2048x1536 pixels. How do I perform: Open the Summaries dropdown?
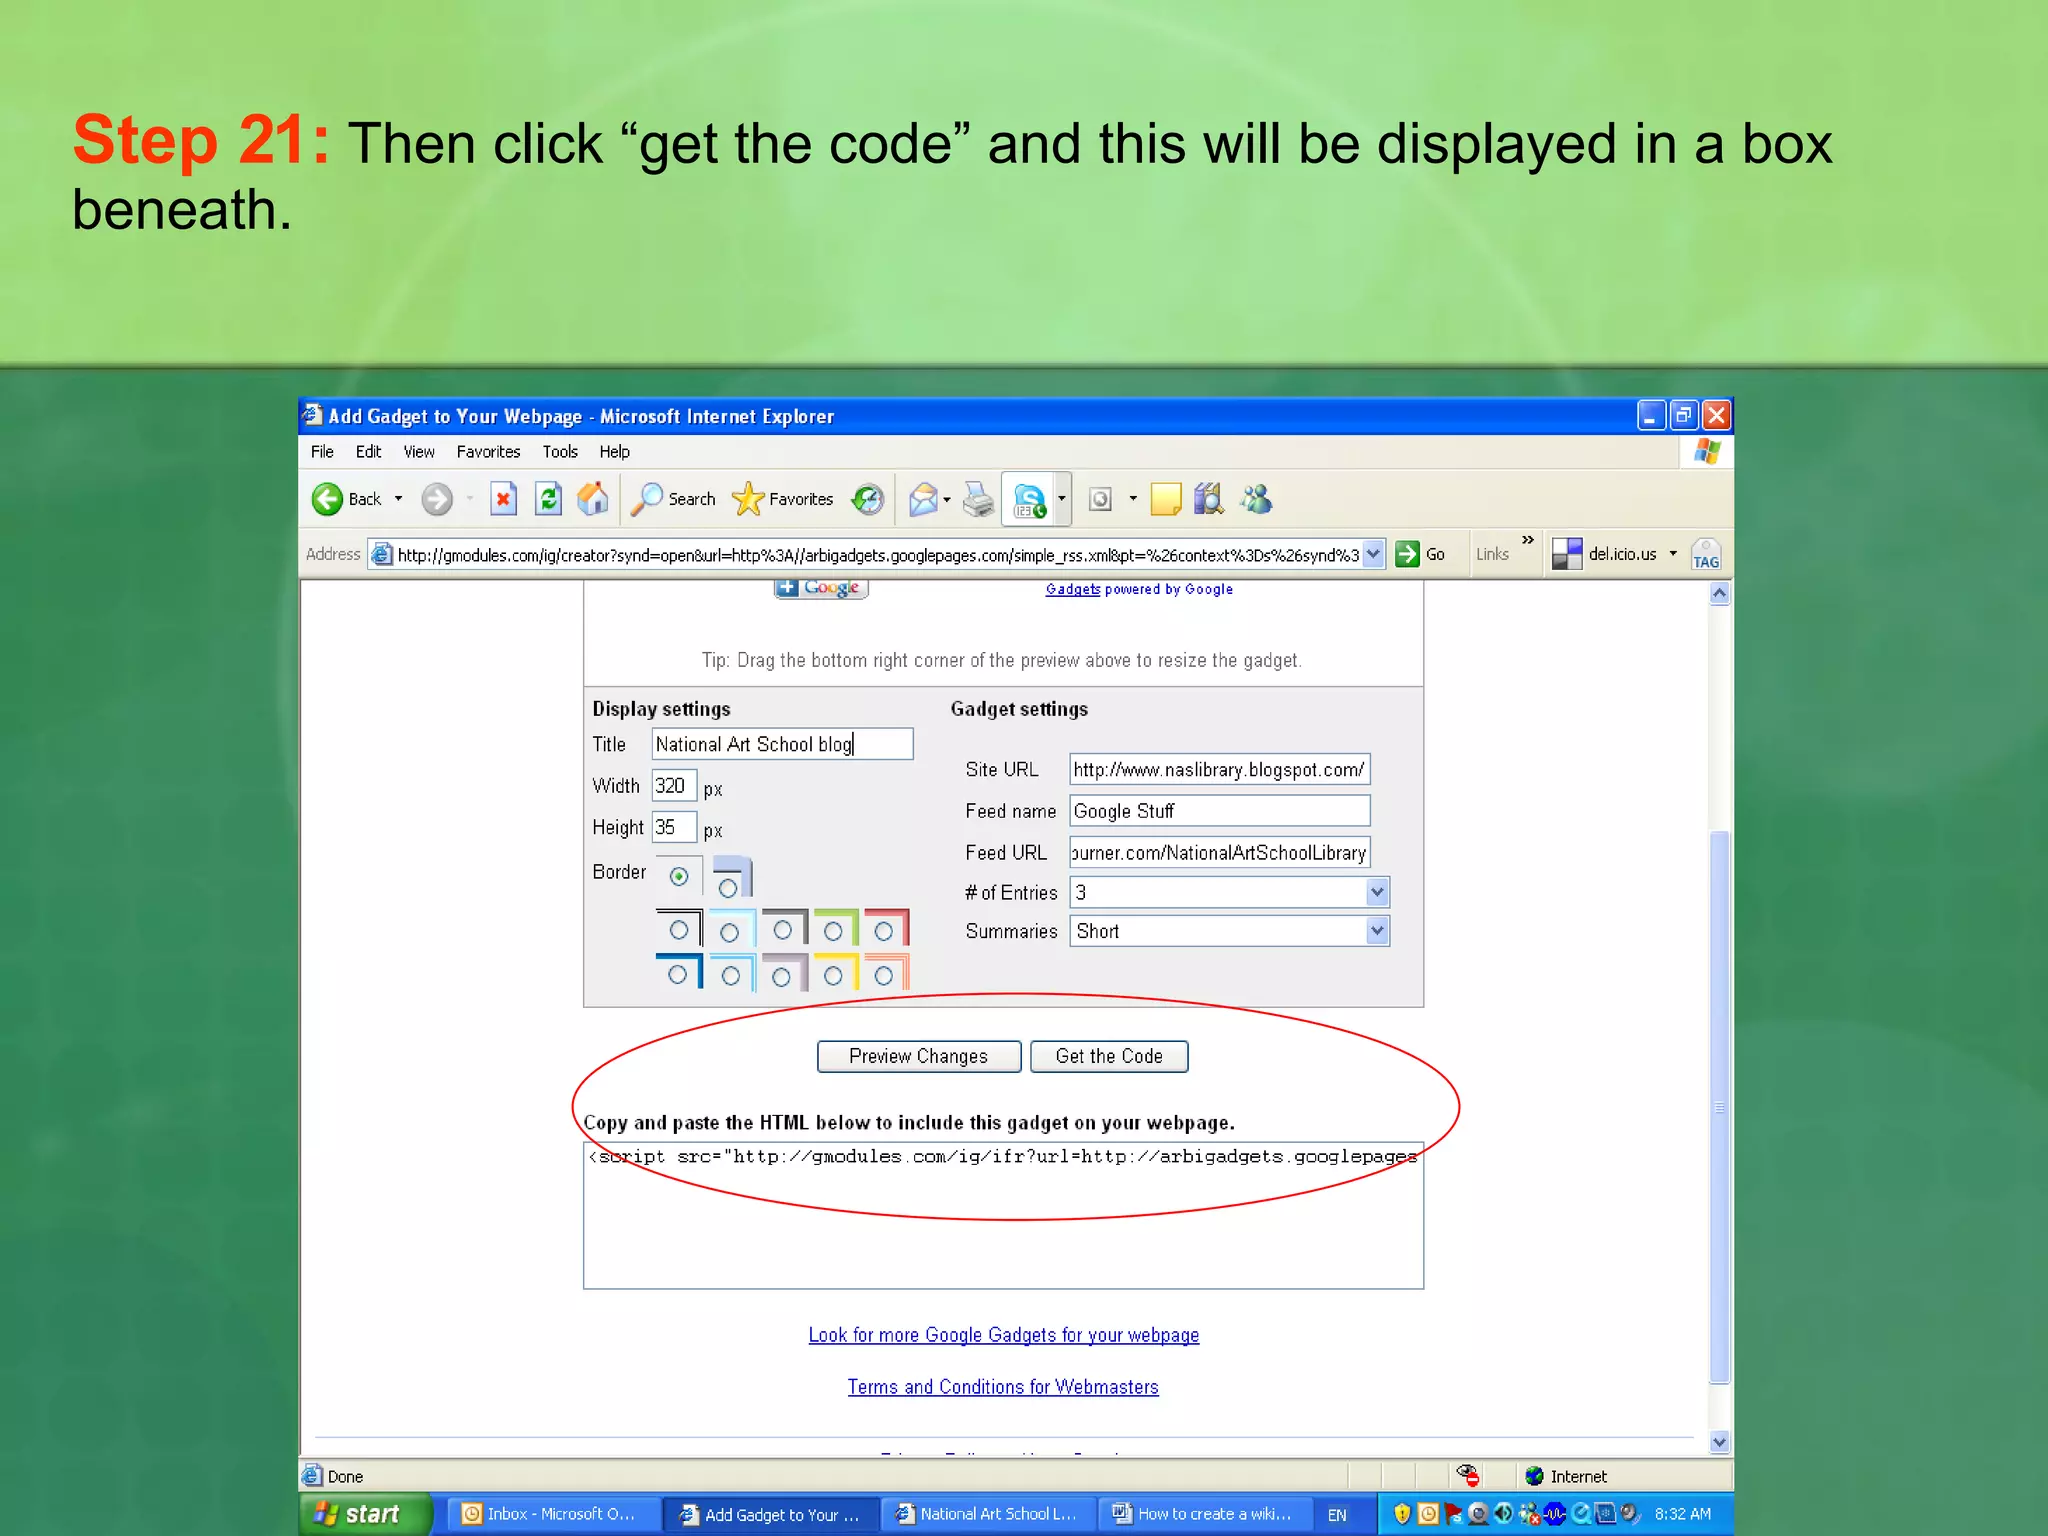coord(1377,931)
